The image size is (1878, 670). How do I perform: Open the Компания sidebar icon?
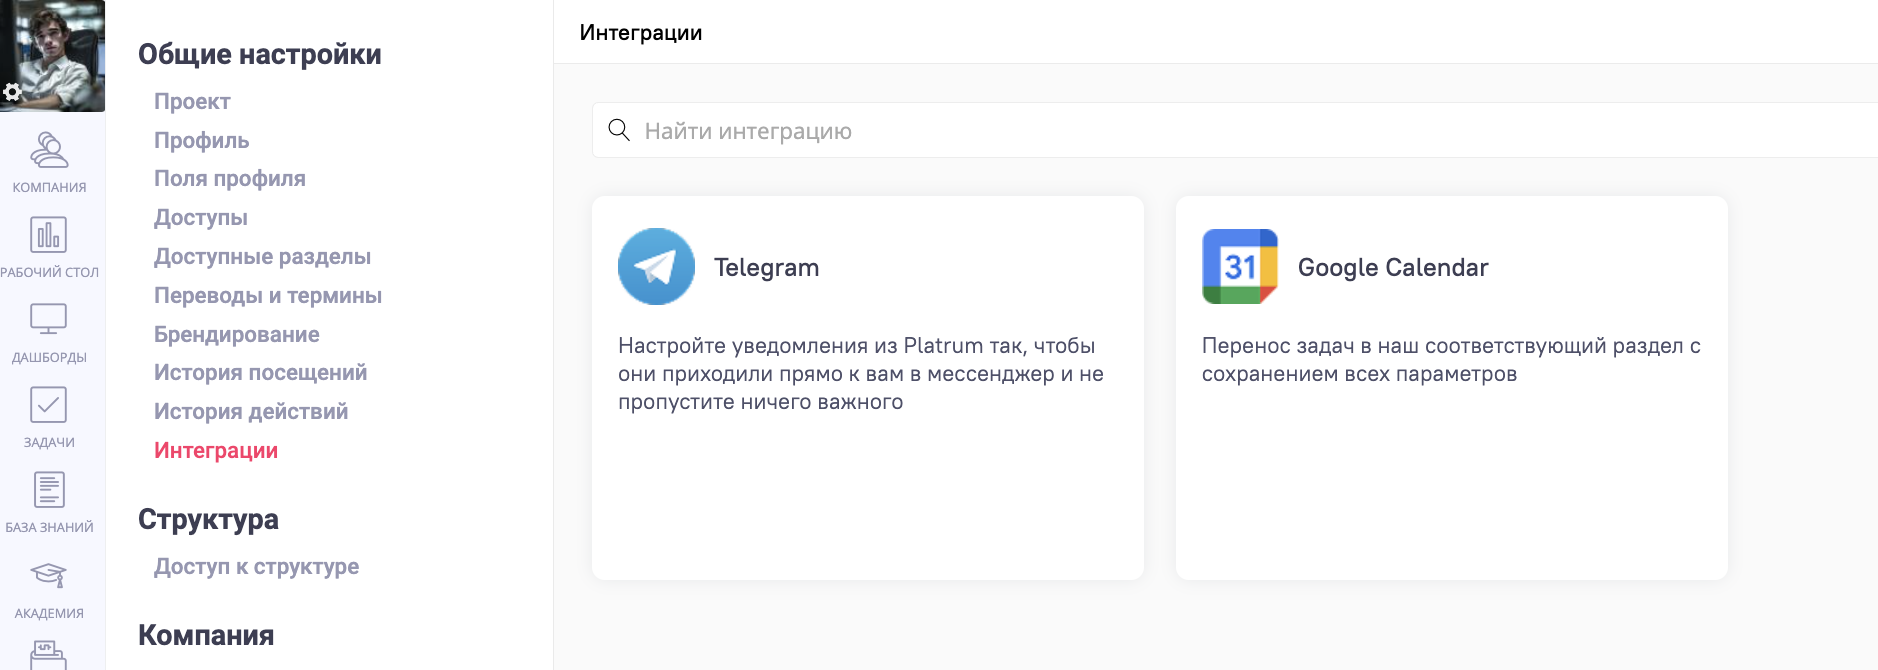point(49,150)
